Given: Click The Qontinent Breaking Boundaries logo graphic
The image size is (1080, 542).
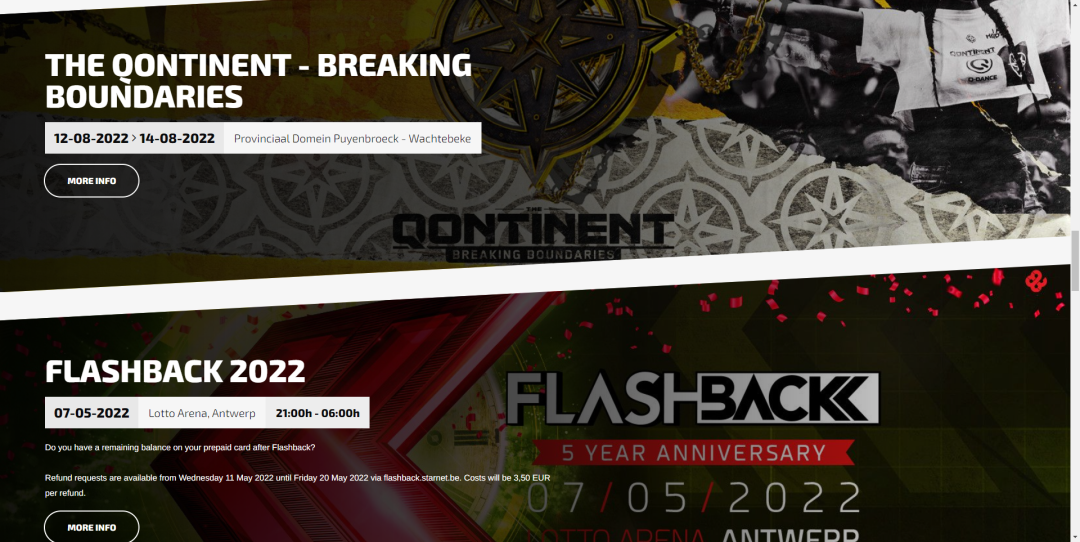Looking at the screenshot, I should click(x=532, y=234).
